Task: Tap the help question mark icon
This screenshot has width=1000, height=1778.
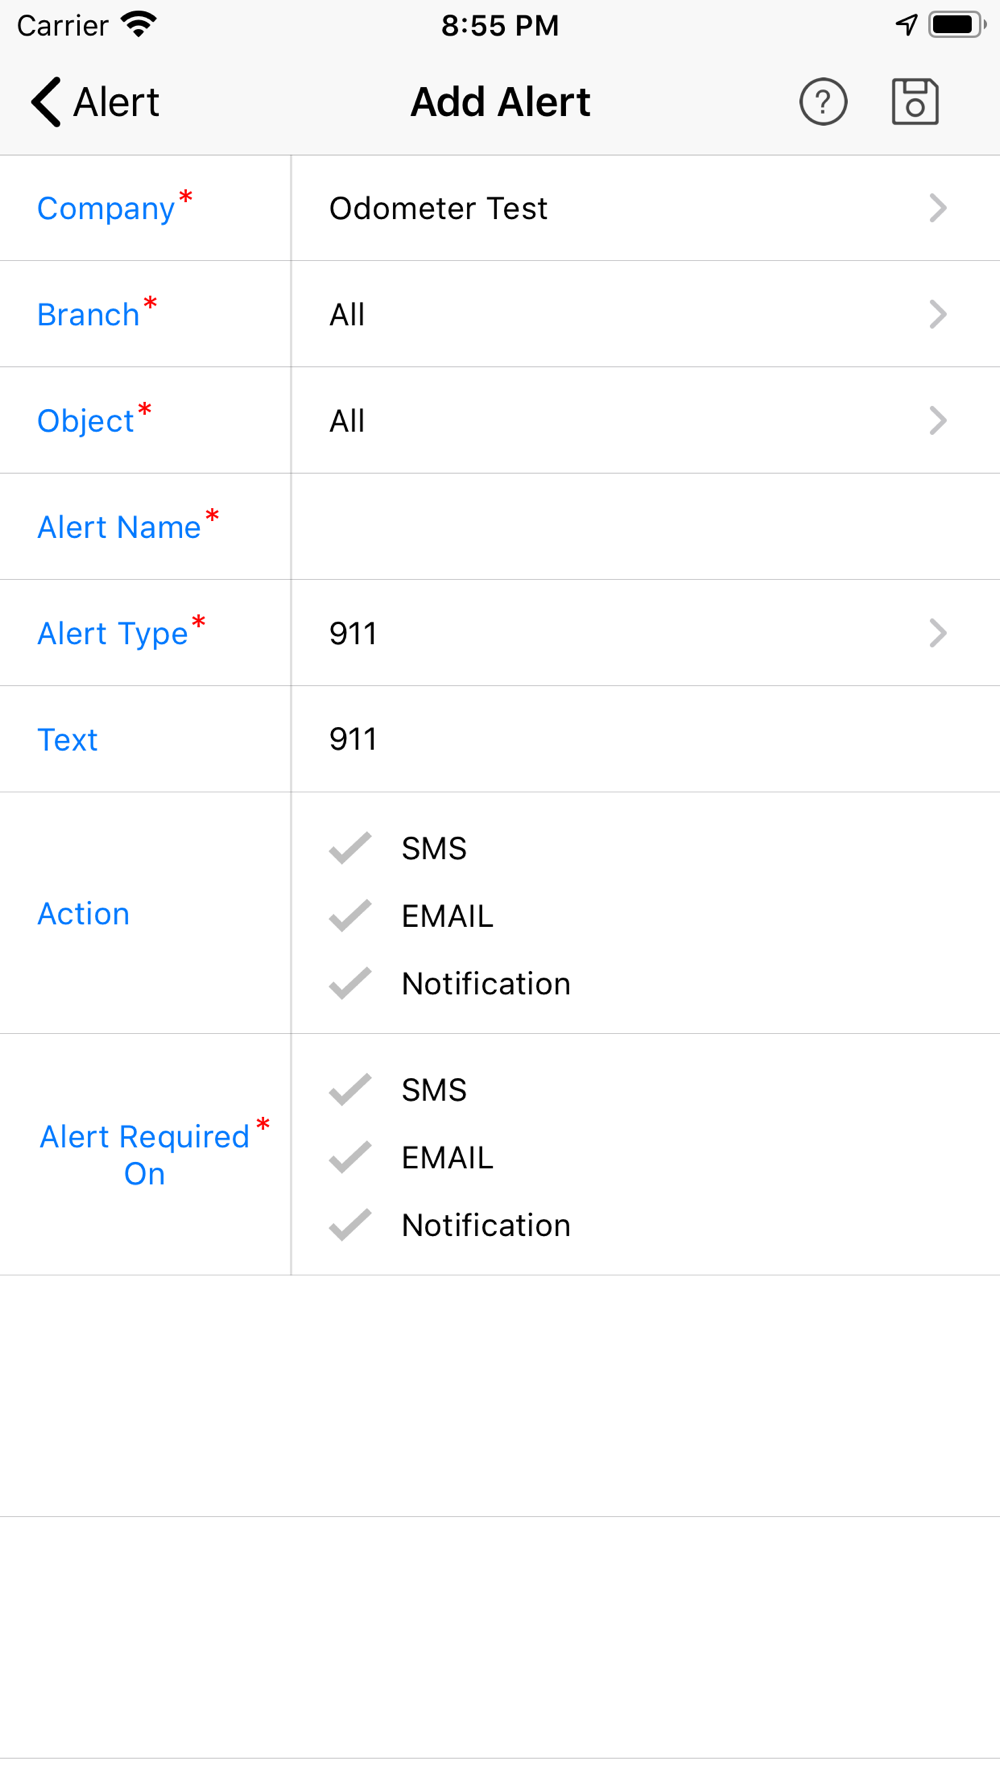Action: pyautogui.click(x=823, y=102)
